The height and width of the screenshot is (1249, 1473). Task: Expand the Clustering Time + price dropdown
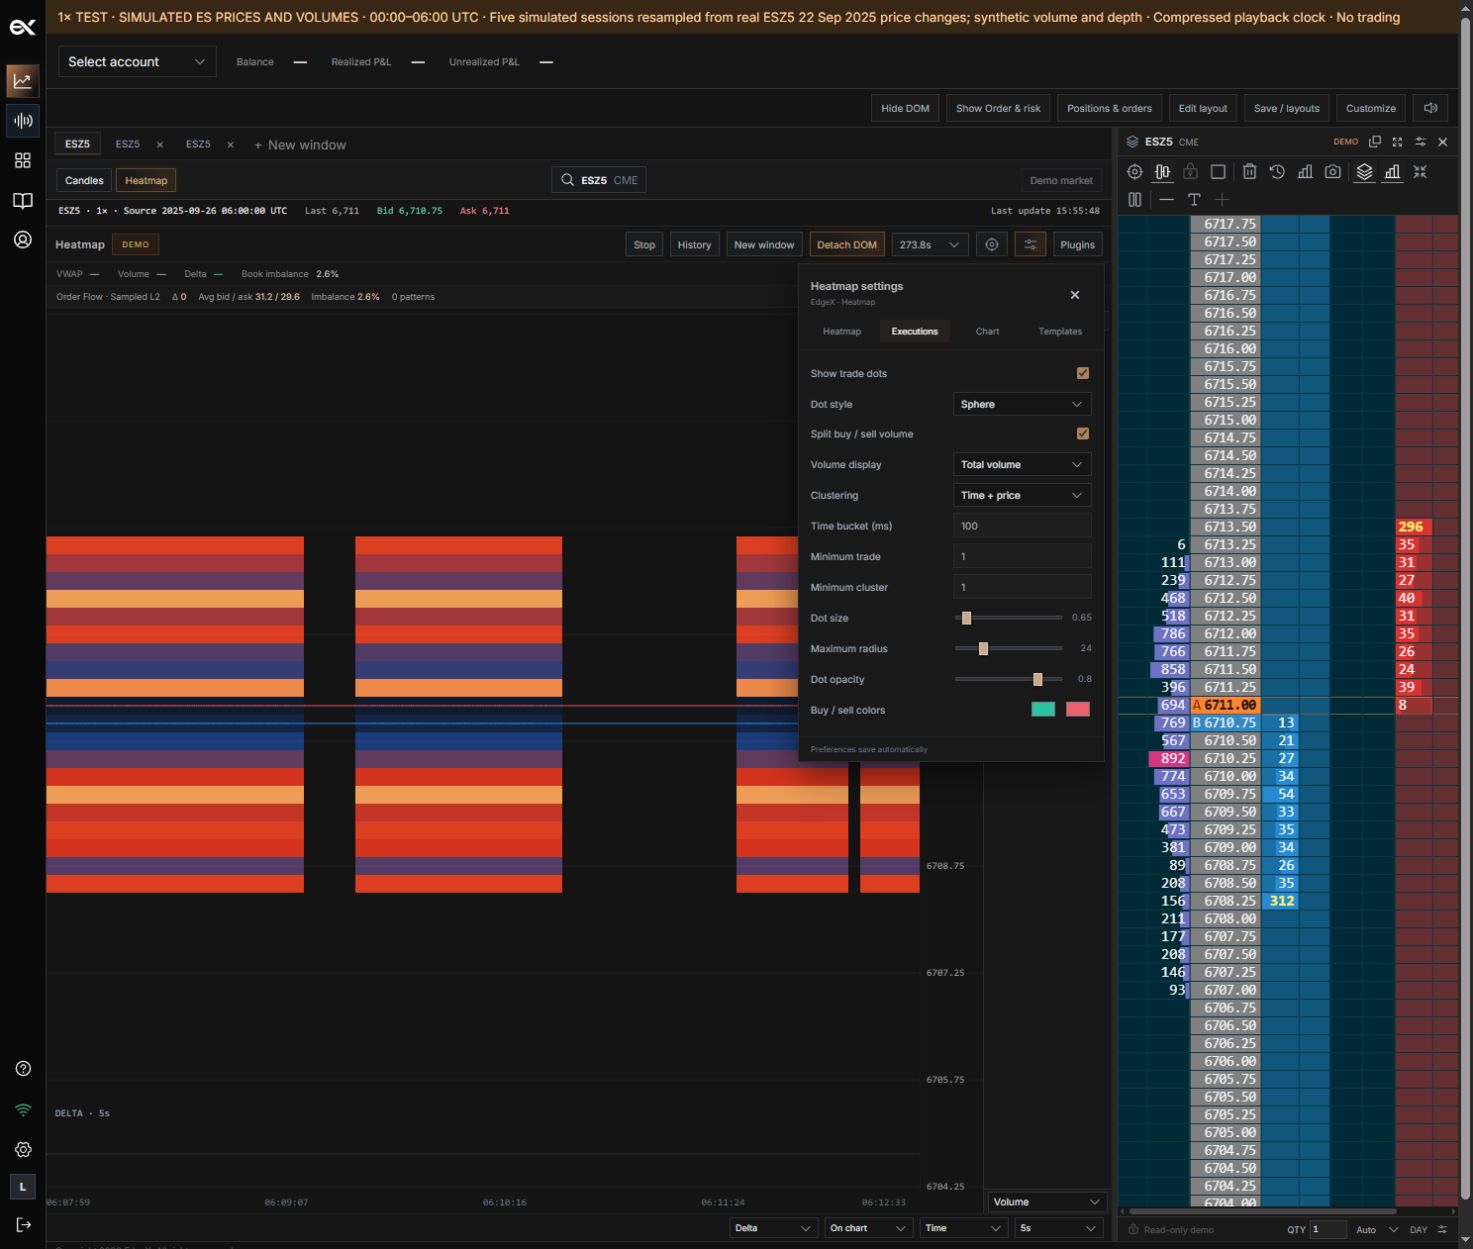(x=1021, y=495)
